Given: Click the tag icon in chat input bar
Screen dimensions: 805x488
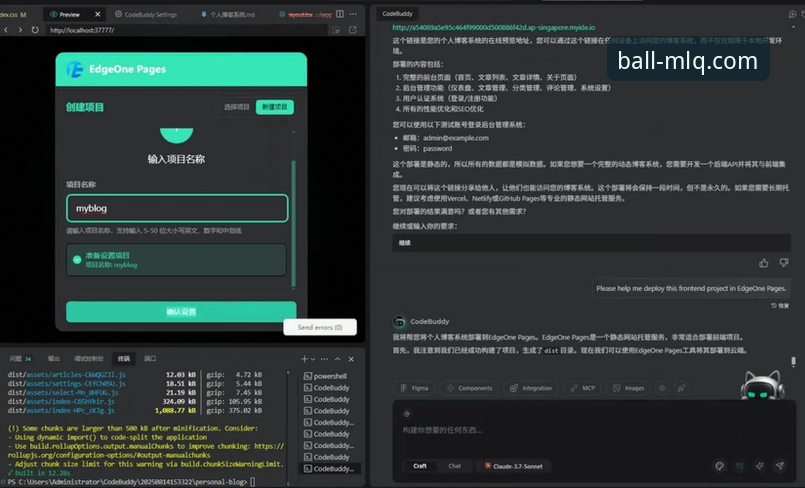Looking at the screenshot, I should [x=720, y=466].
